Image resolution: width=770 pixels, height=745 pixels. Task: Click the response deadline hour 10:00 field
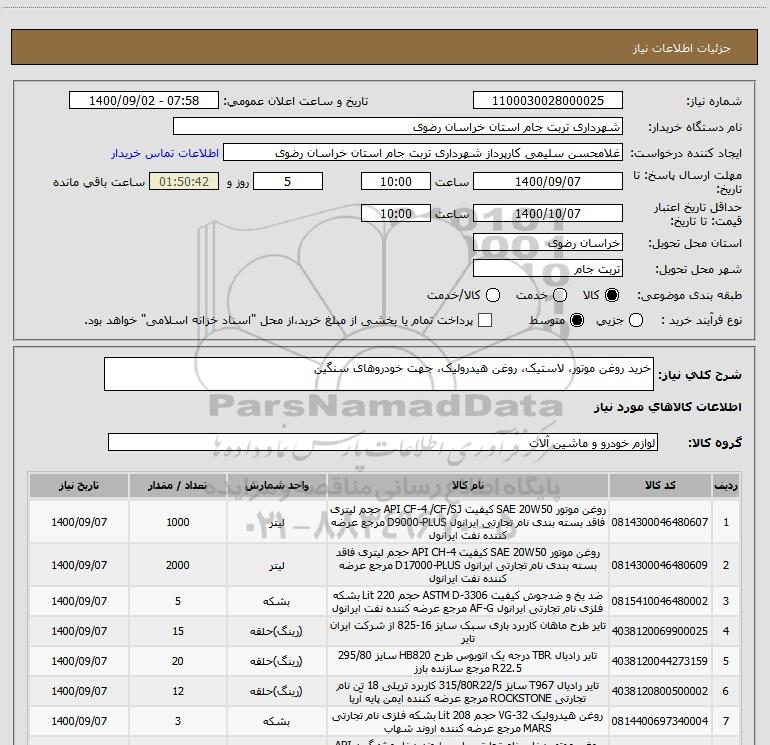[396, 181]
